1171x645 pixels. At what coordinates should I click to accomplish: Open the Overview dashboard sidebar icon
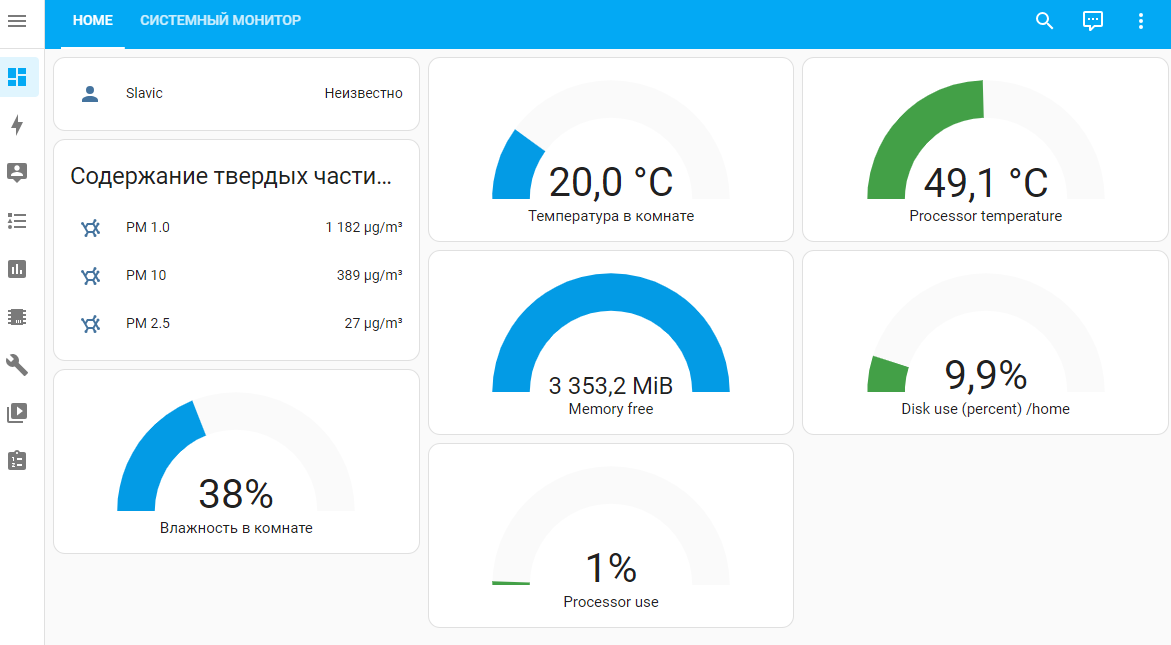[x=17, y=77]
